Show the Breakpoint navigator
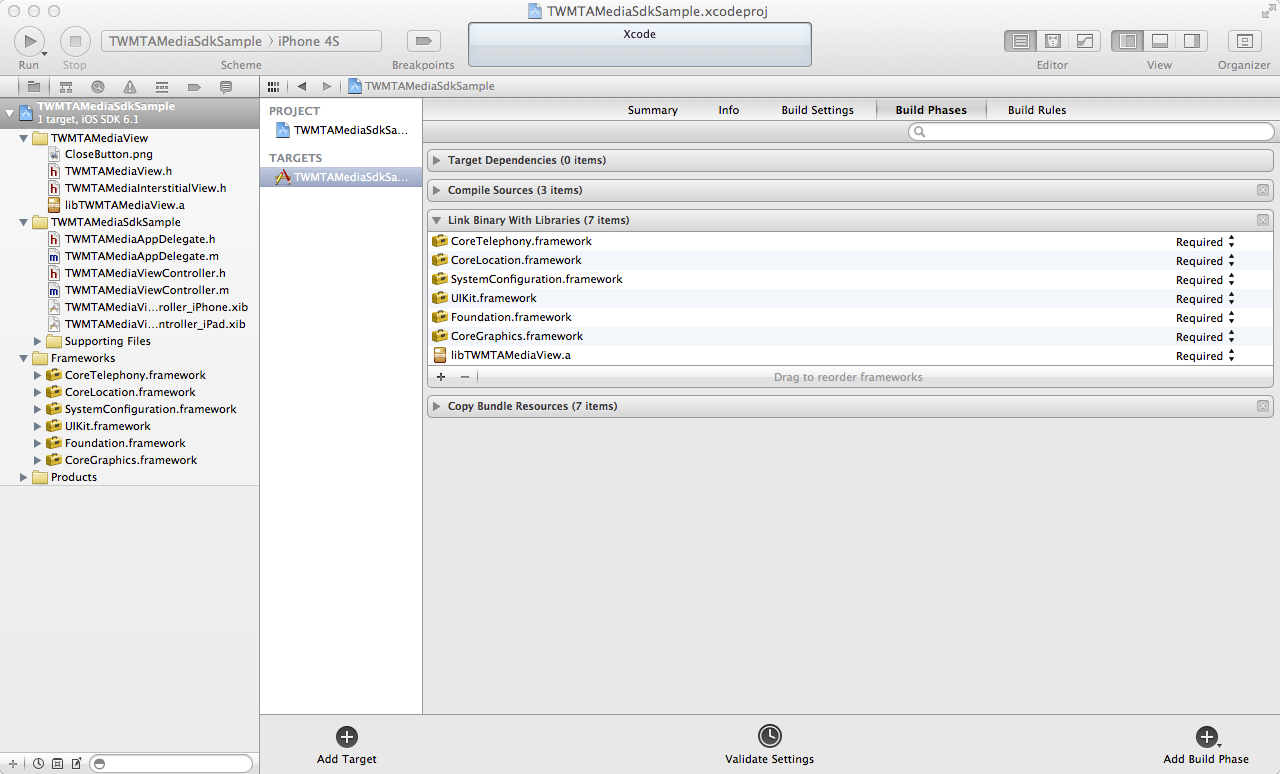The height and width of the screenshot is (774, 1280). [x=194, y=87]
